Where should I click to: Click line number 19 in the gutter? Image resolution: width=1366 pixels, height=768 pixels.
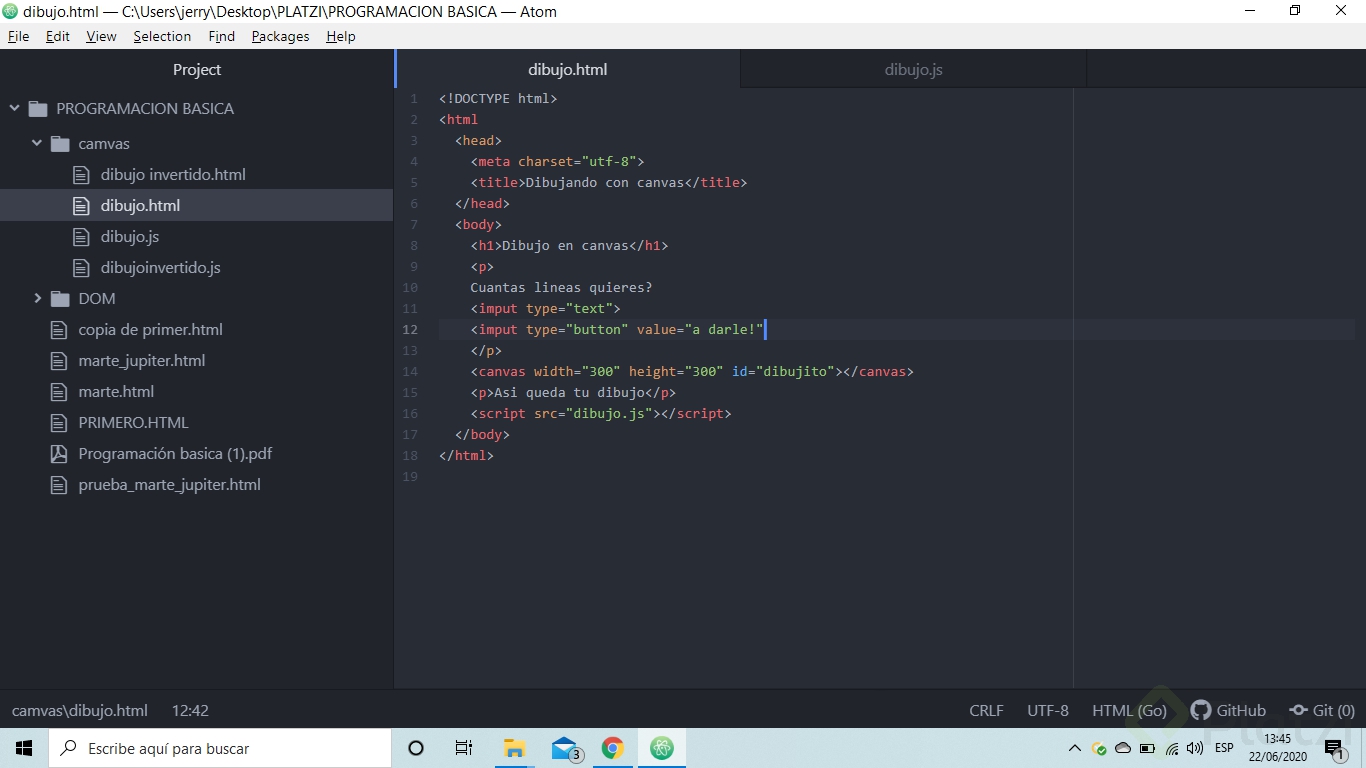[x=410, y=476]
